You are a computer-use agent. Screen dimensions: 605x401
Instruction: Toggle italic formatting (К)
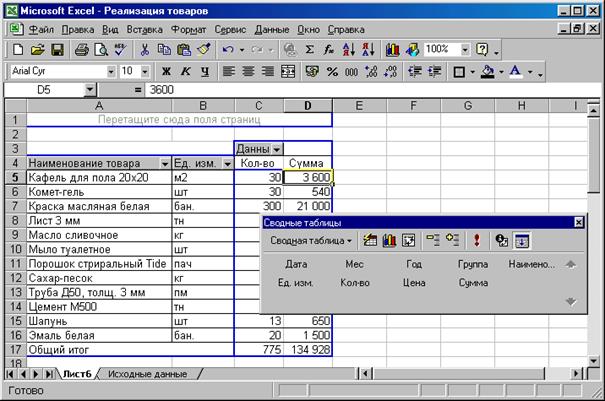184,72
